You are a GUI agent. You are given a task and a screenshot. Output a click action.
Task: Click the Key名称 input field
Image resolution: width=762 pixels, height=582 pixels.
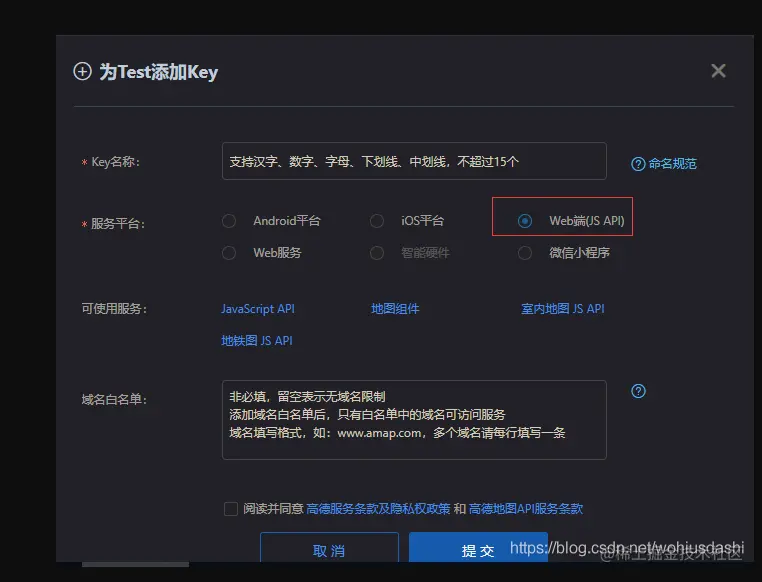[414, 161]
